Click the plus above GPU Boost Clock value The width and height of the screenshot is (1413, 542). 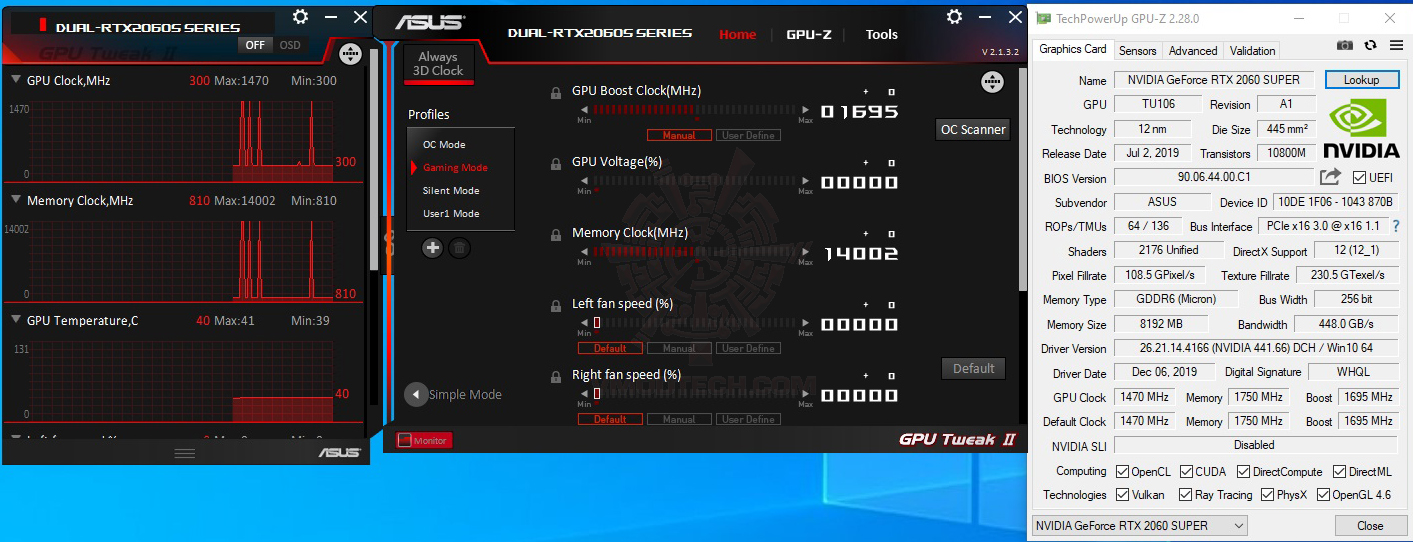coord(866,91)
